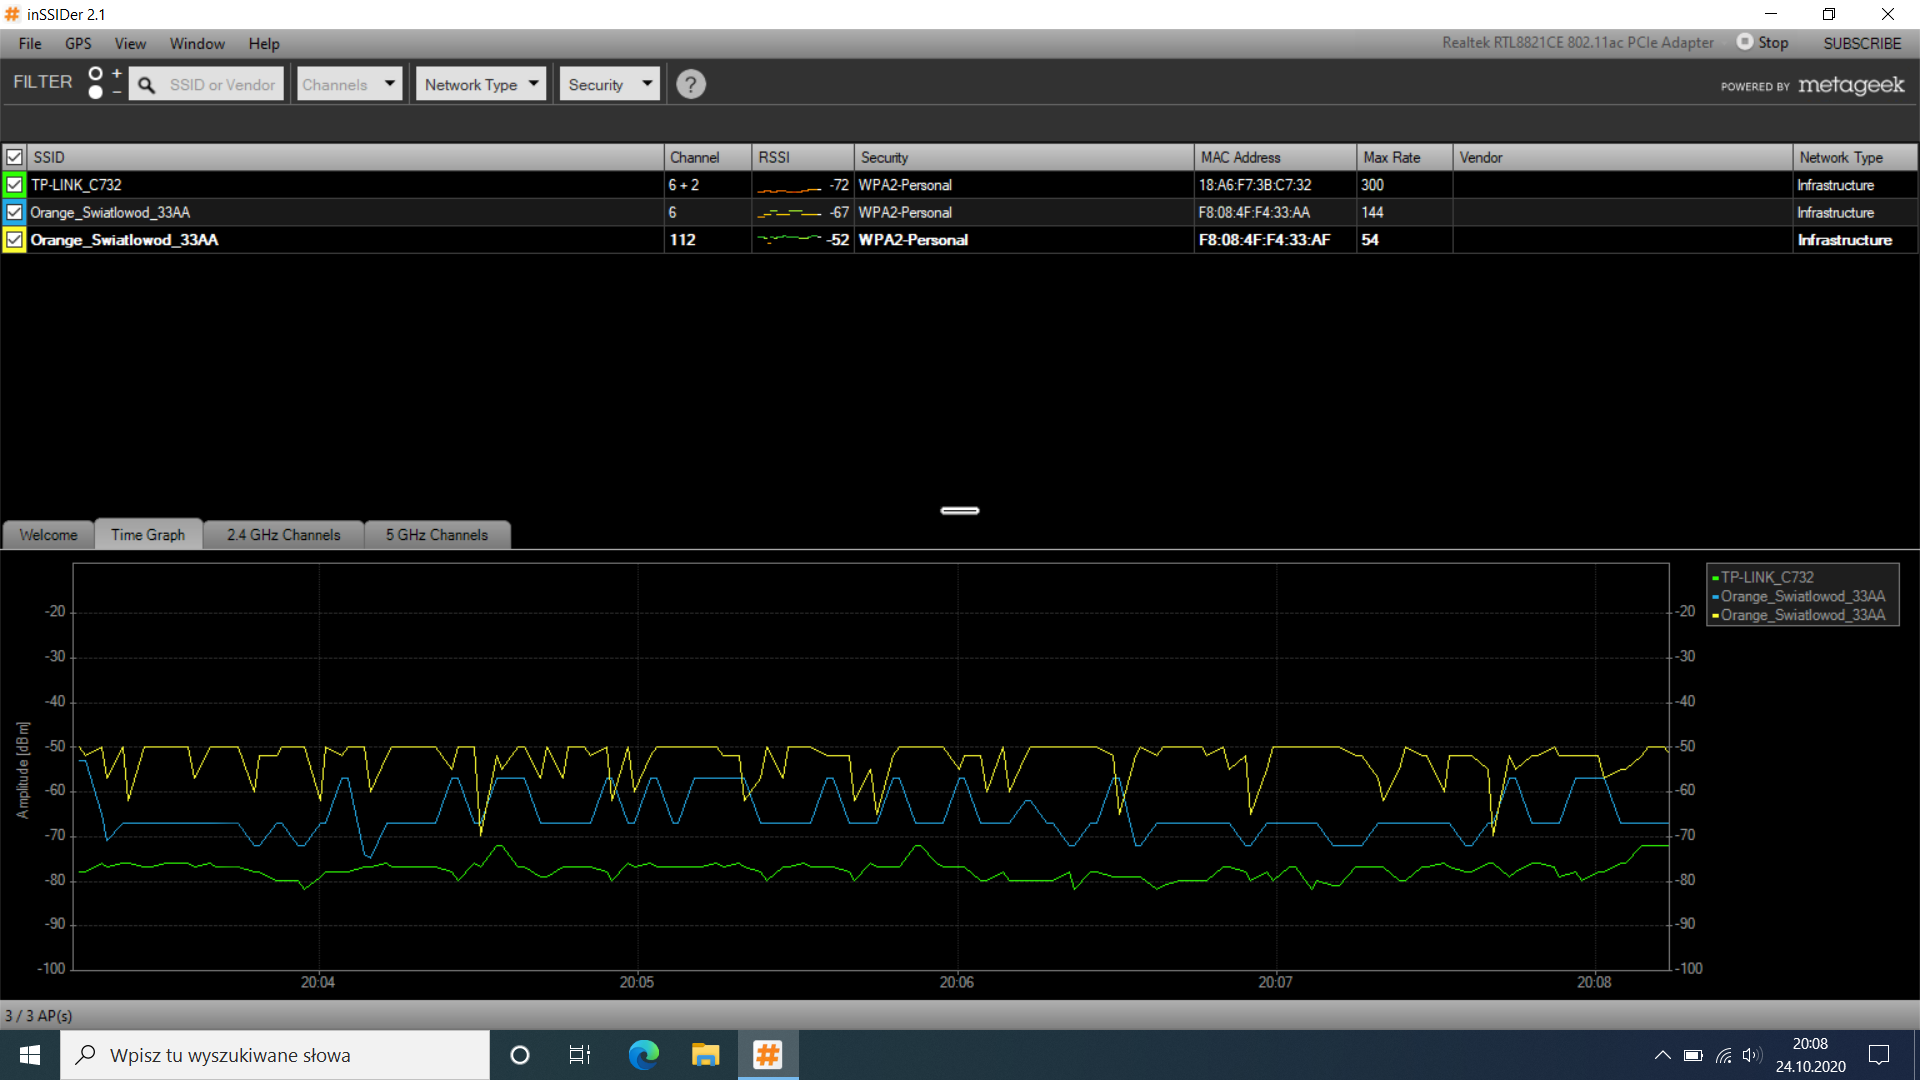Open the Channels filter dropdown
Viewport: 1920px width, 1080px height.
tap(349, 85)
